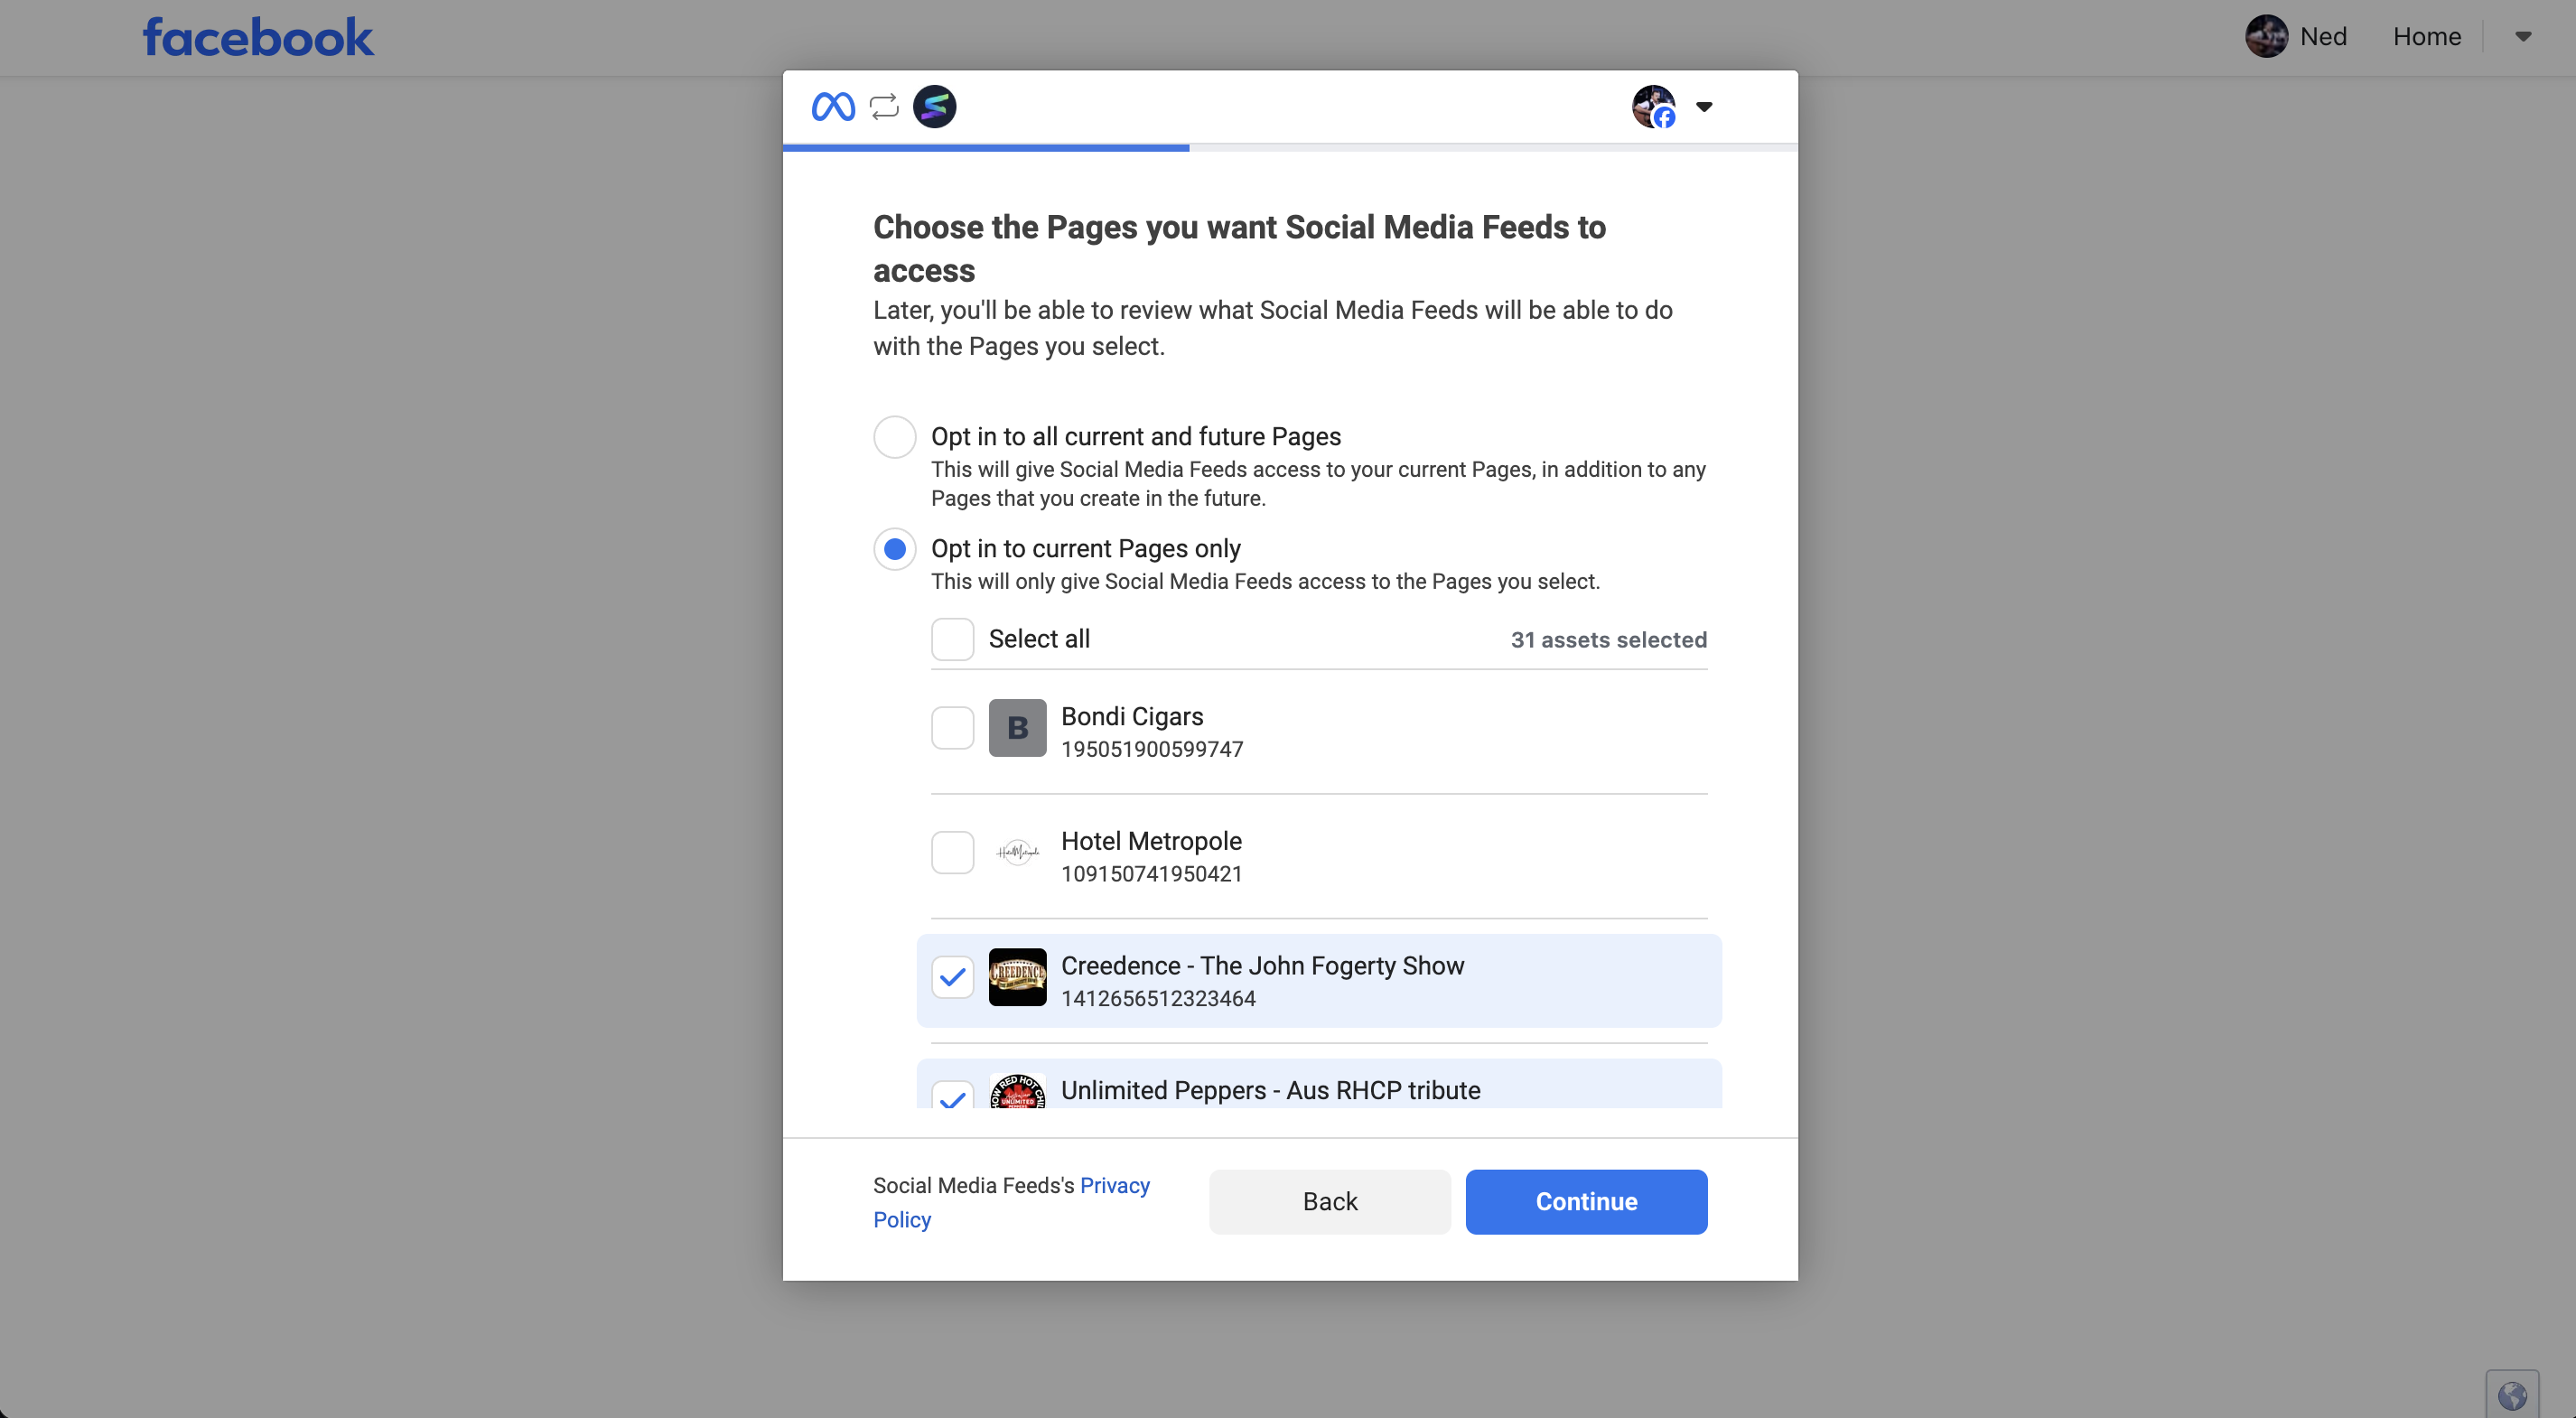The width and height of the screenshot is (2576, 1418).
Task: Click the Creedence page thumbnail
Action: (x=1017, y=977)
